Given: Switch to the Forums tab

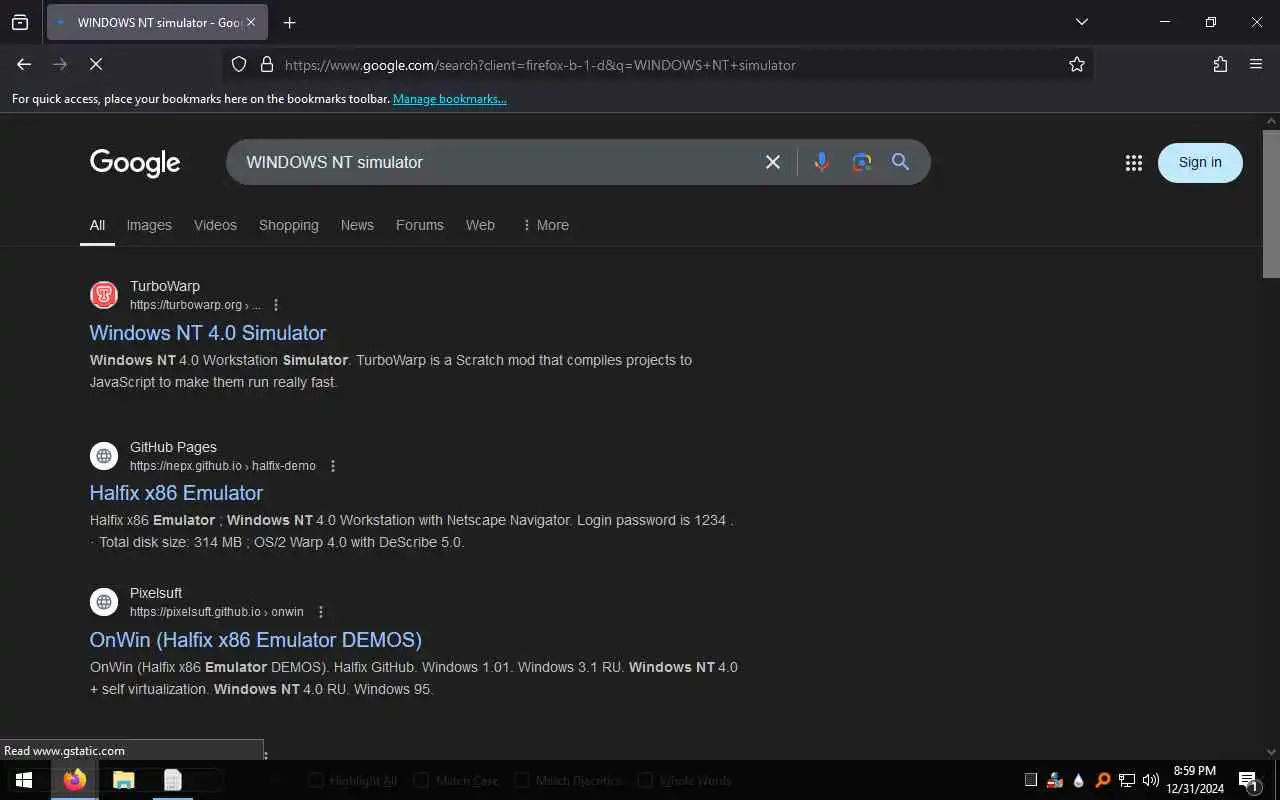Looking at the screenshot, I should click(x=419, y=225).
